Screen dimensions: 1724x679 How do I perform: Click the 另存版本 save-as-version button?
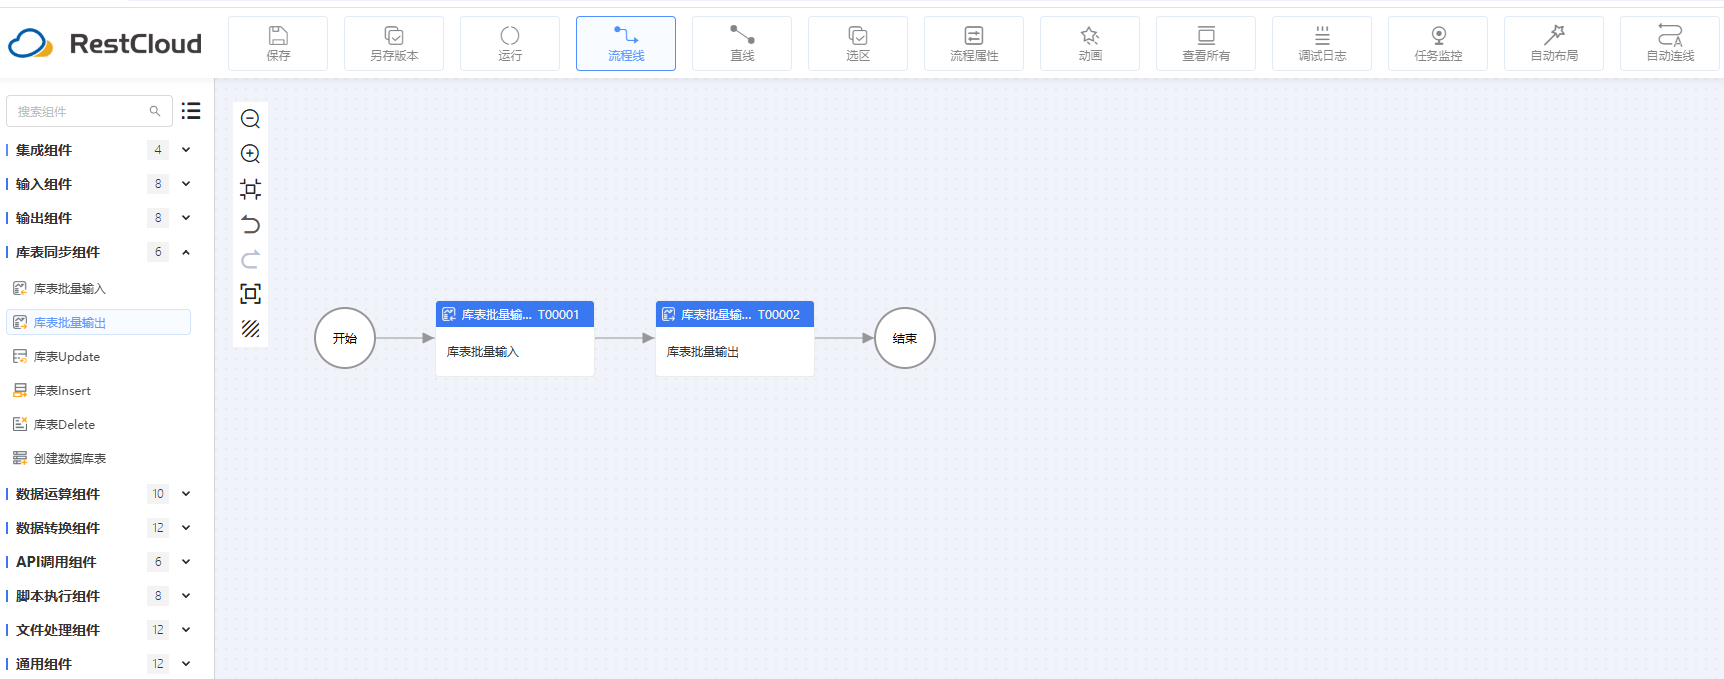point(394,43)
